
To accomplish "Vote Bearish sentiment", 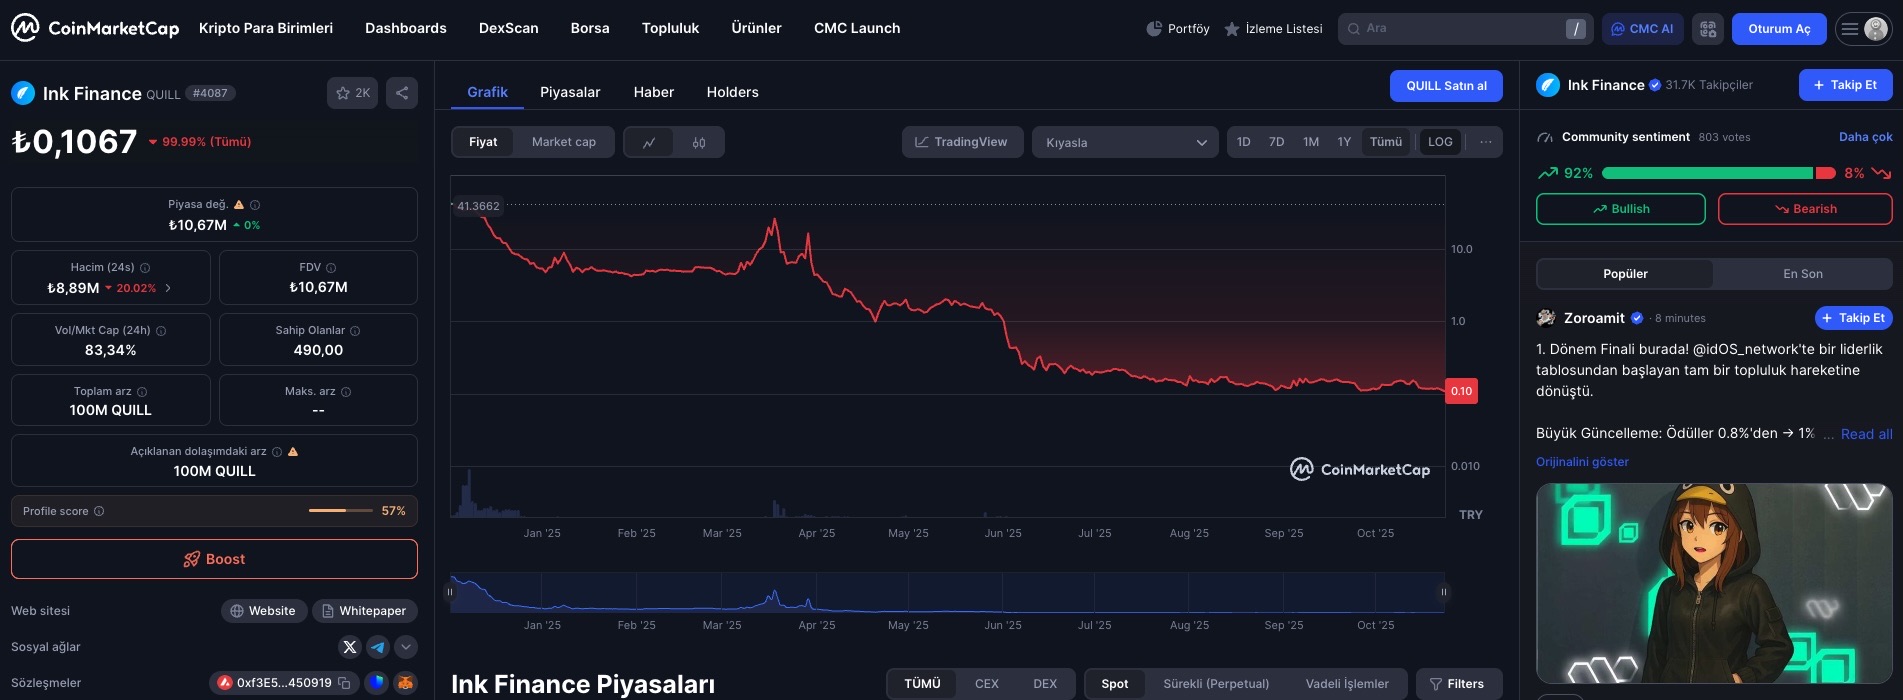I will point(1805,209).
